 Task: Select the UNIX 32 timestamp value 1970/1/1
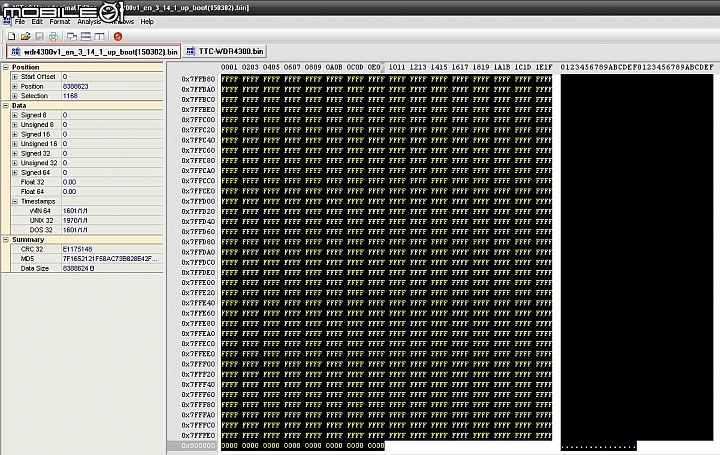click(75, 220)
